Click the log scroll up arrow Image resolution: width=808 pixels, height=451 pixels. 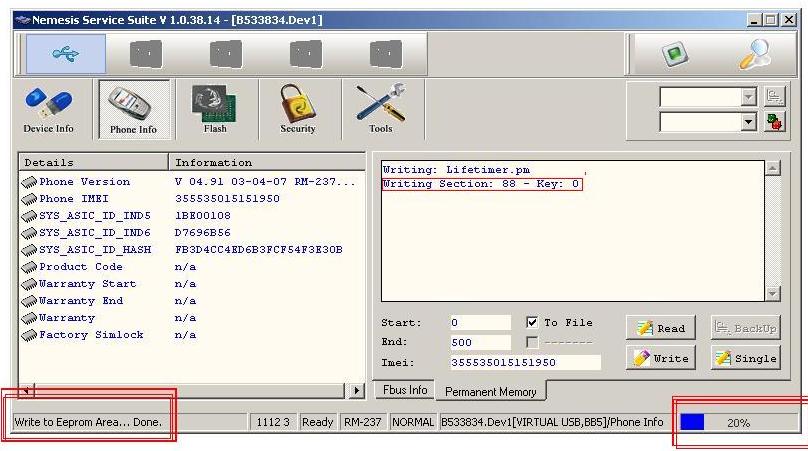click(x=772, y=168)
